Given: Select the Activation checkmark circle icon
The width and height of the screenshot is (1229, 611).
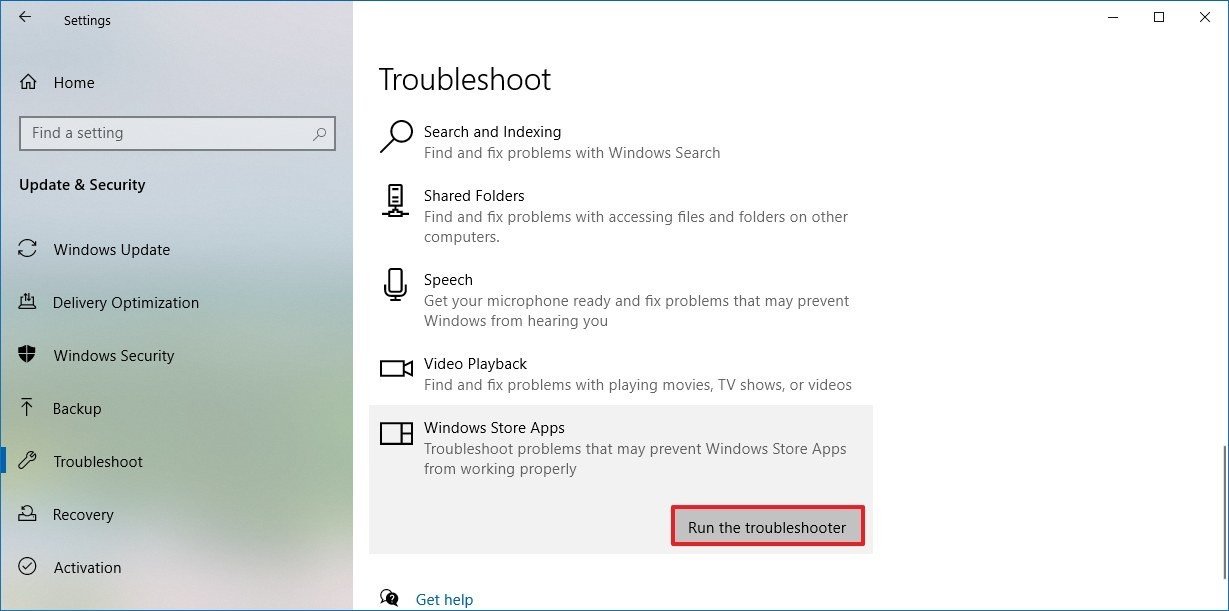Looking at the screenshot, I should [x=28, y=567].
